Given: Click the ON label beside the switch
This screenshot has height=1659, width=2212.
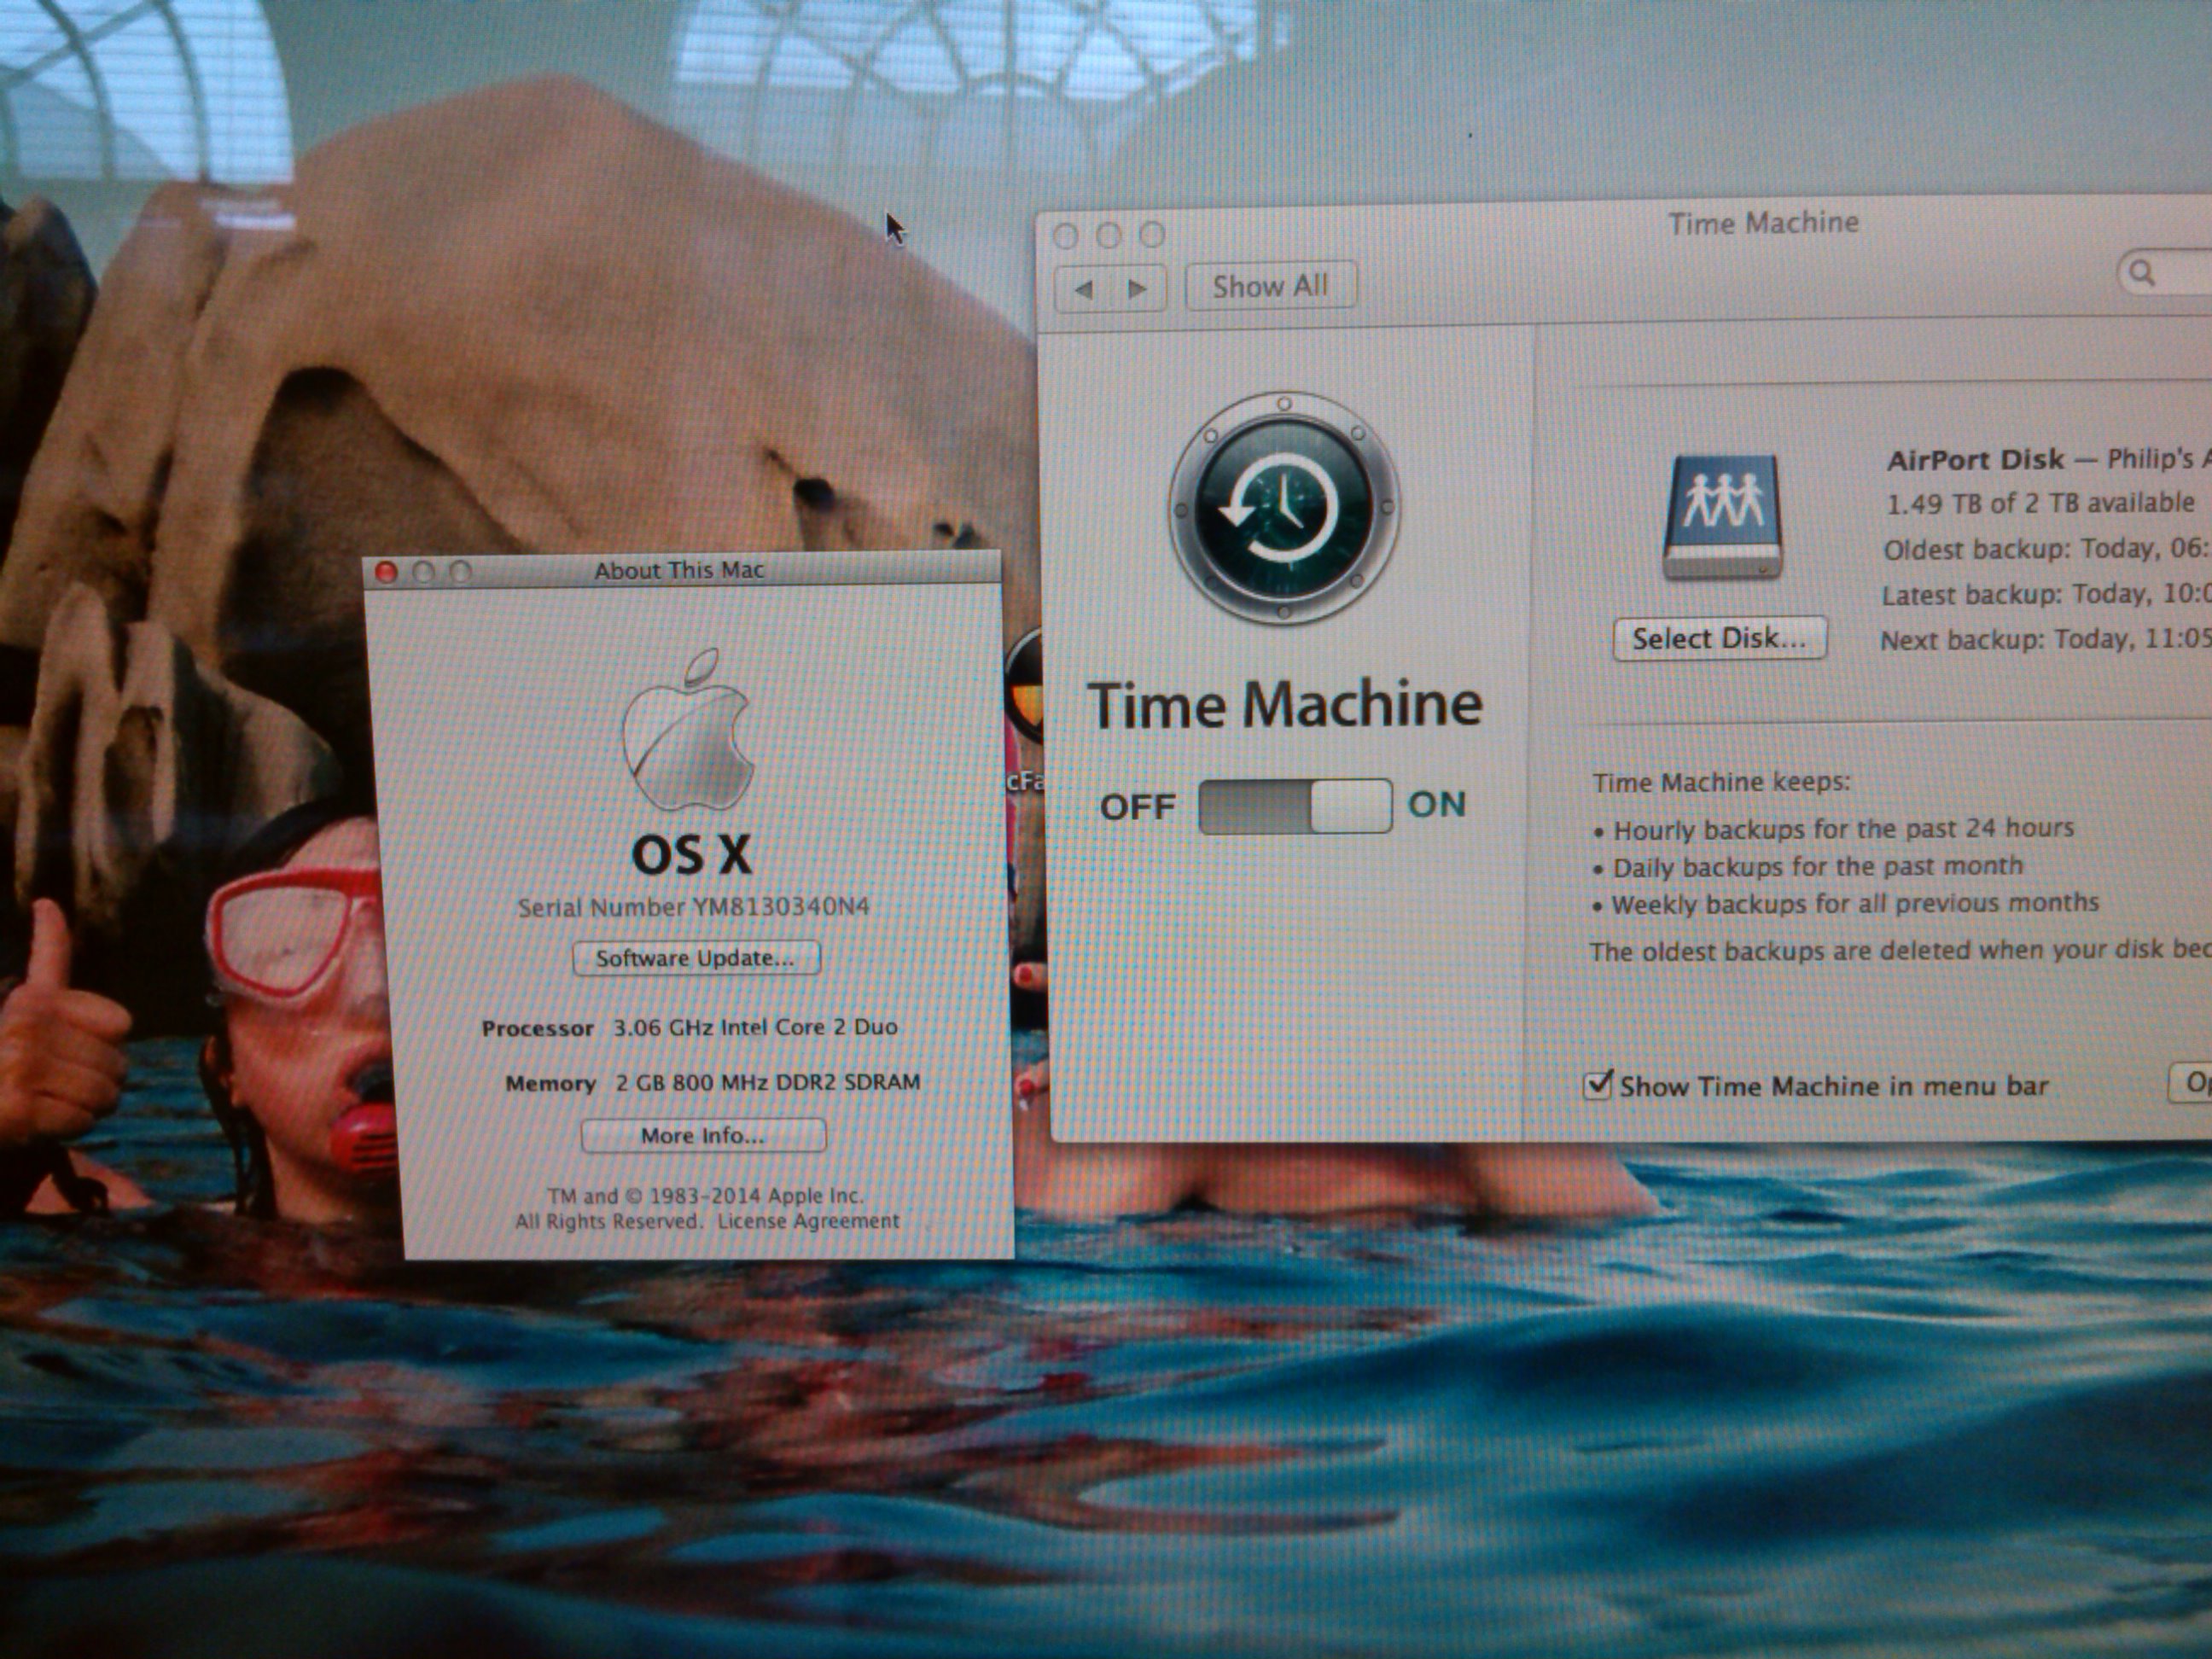Looking at the screenshot, I should pyautogui.click(x=1437, y=804).
